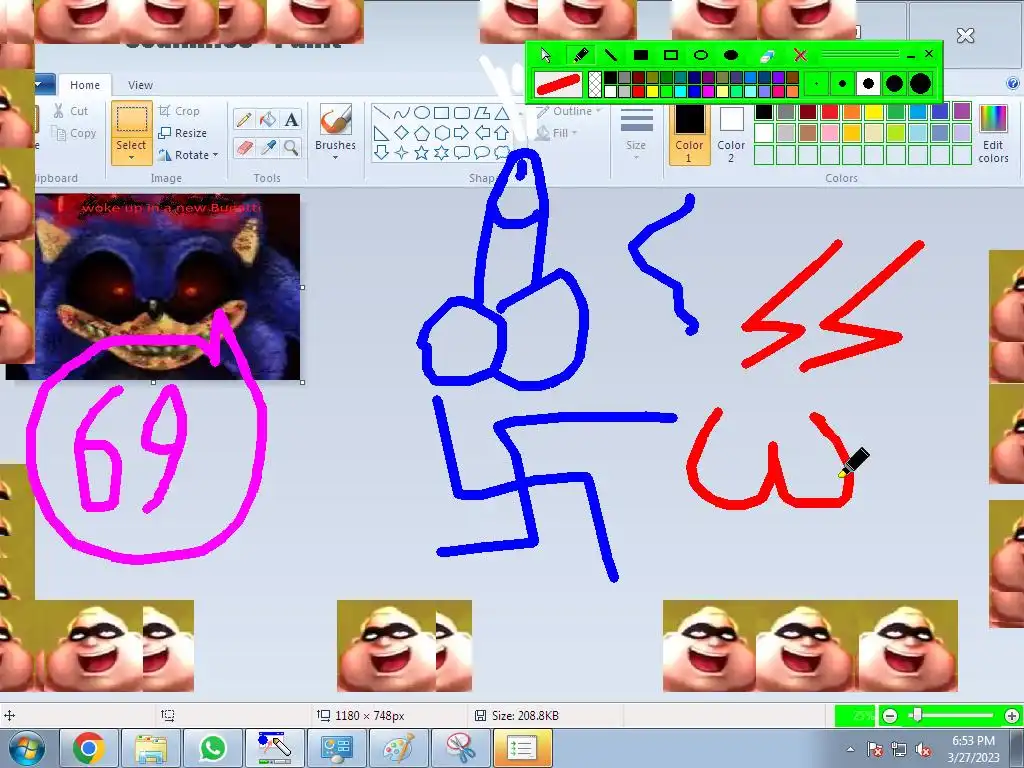The width and height of the screenshot is (1024, 768).
Task: Select the Color picker eyedropper tool
Action: click(268, 148)
